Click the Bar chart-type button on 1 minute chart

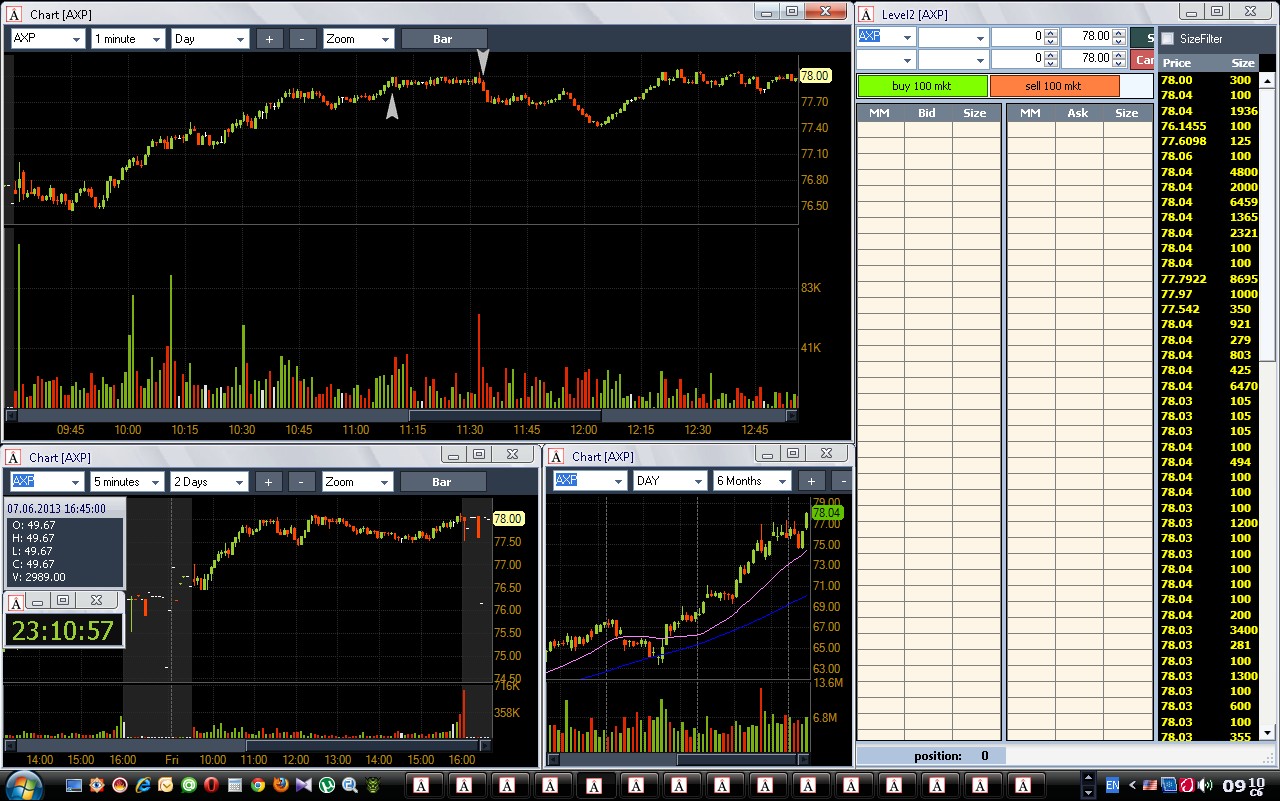pyautogui.click(x=442, y=39)
